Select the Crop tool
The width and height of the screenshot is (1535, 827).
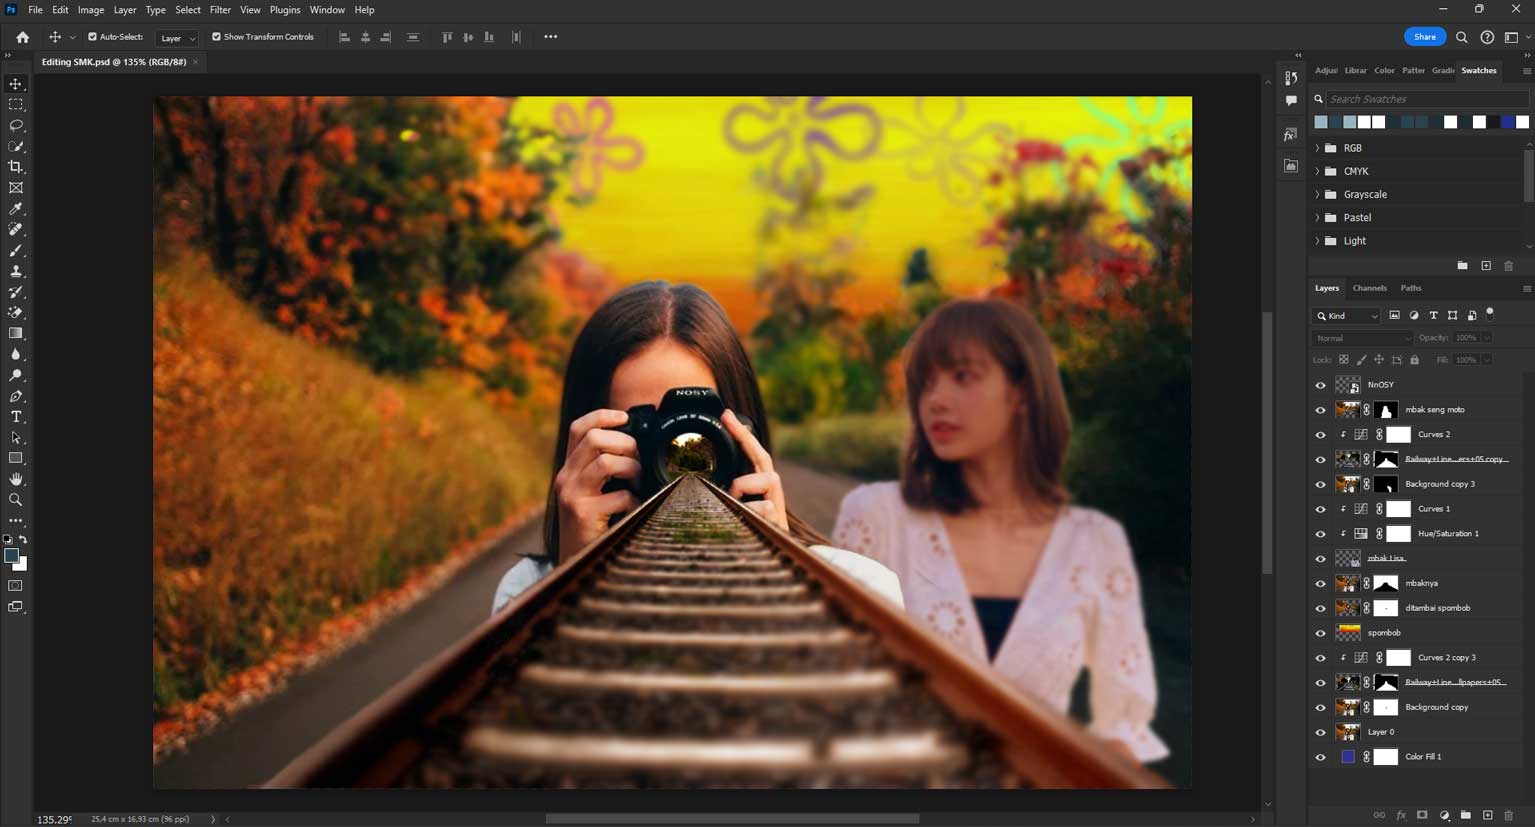(x=16, y=167)
